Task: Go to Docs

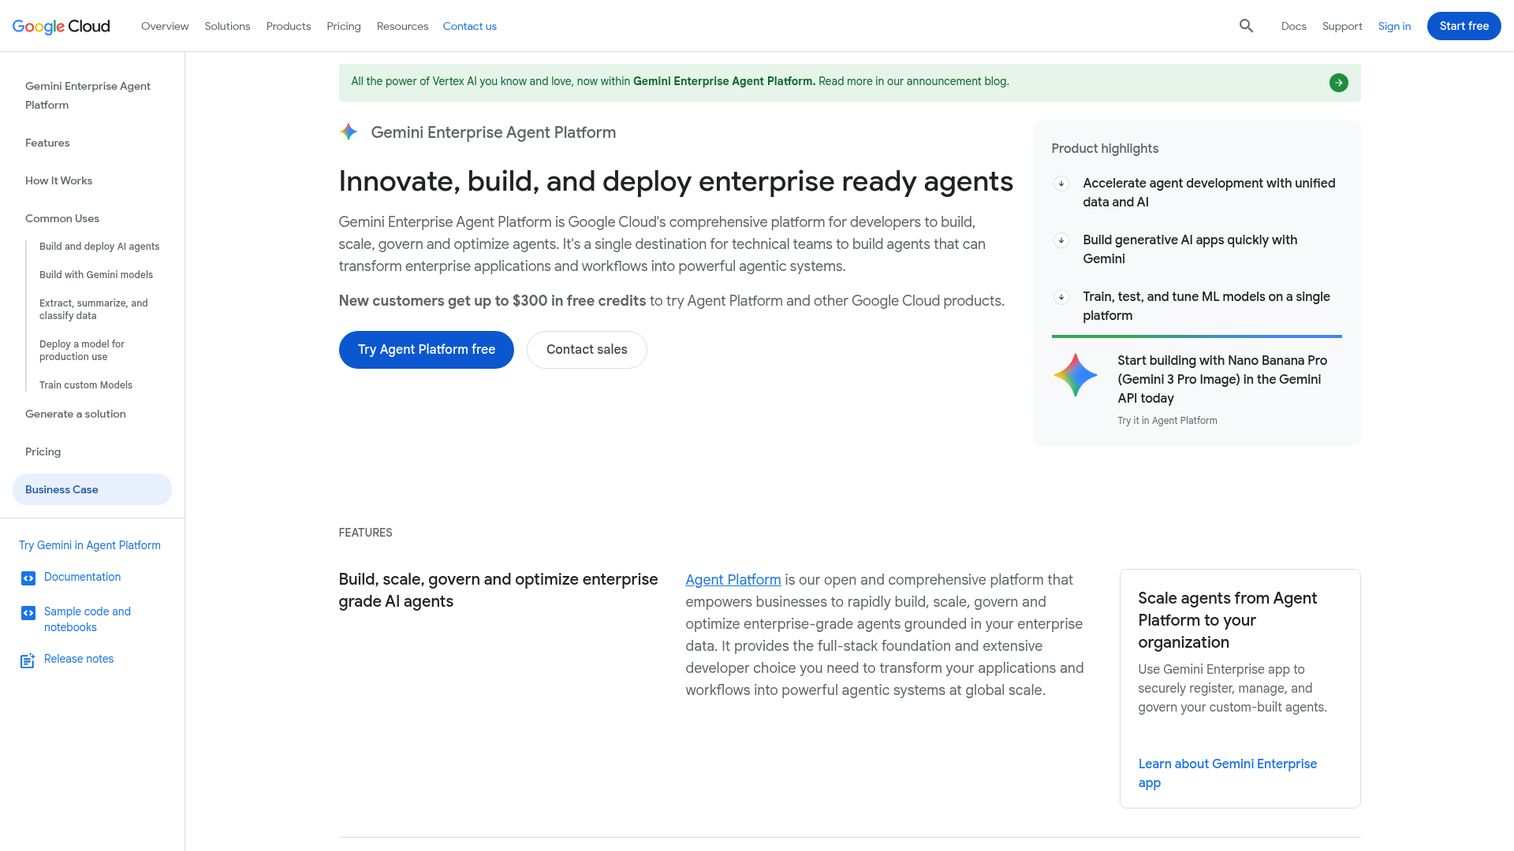Action: [1293, 26]
